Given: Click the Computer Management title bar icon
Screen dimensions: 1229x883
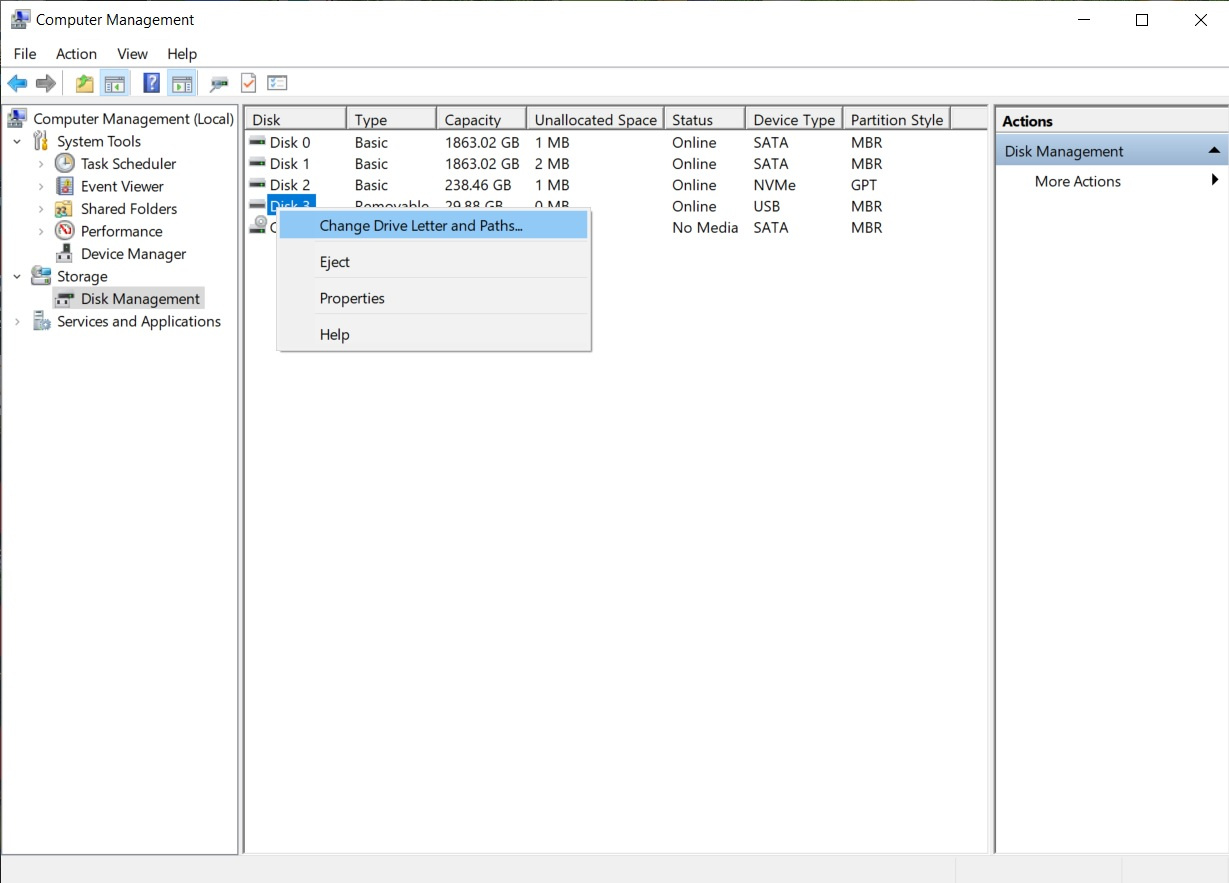Looking at the screenshot, I should point(19,19).
